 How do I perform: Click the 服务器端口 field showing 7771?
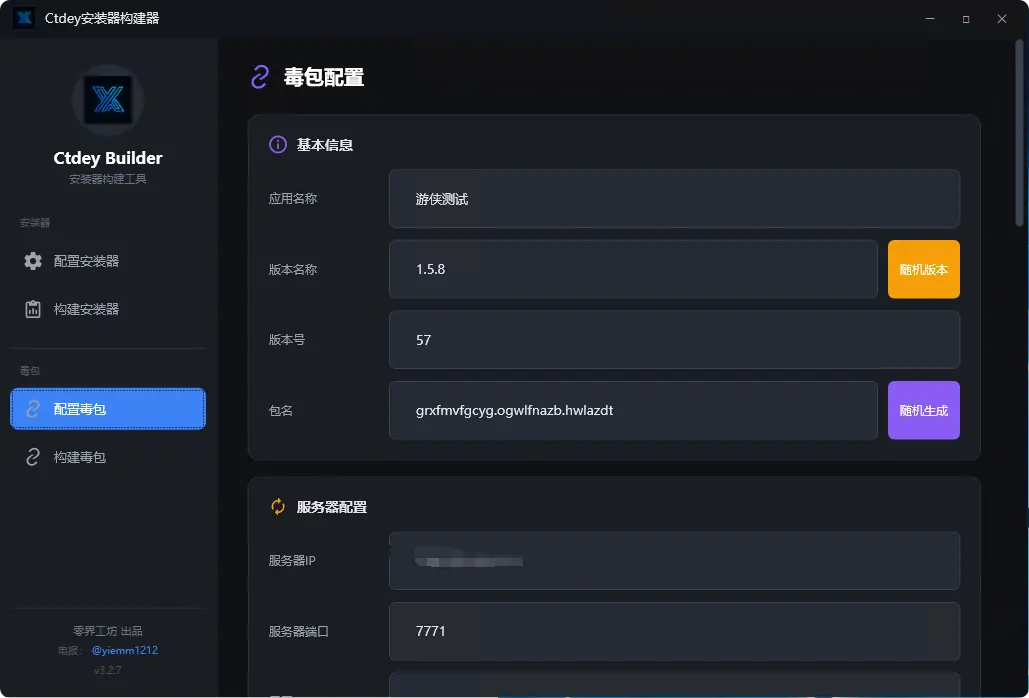[x=673, y=631]
